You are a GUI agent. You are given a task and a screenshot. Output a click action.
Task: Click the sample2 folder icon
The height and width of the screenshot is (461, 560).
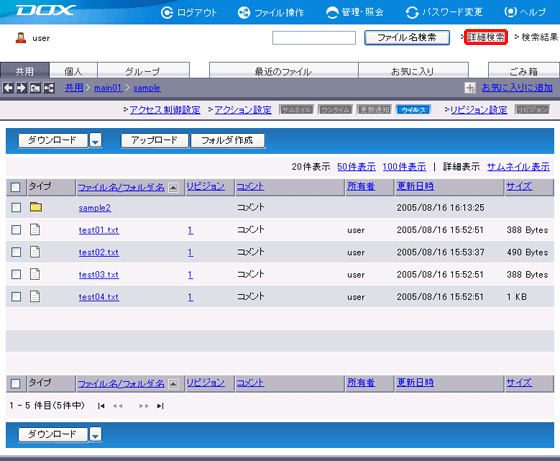(x=36, y=207)
